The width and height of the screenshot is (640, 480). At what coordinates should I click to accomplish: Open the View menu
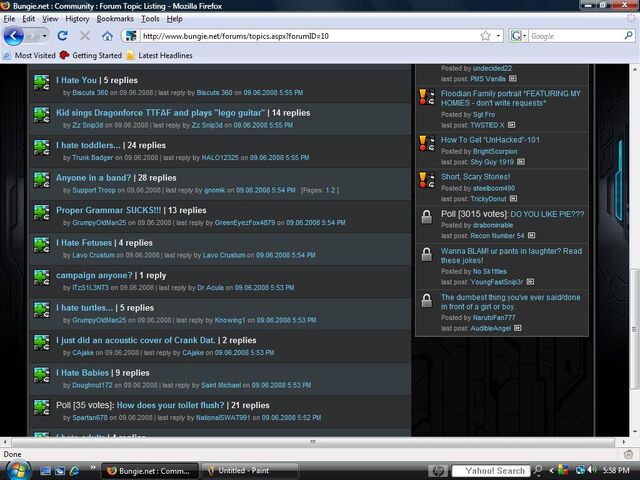coord(50,19)
